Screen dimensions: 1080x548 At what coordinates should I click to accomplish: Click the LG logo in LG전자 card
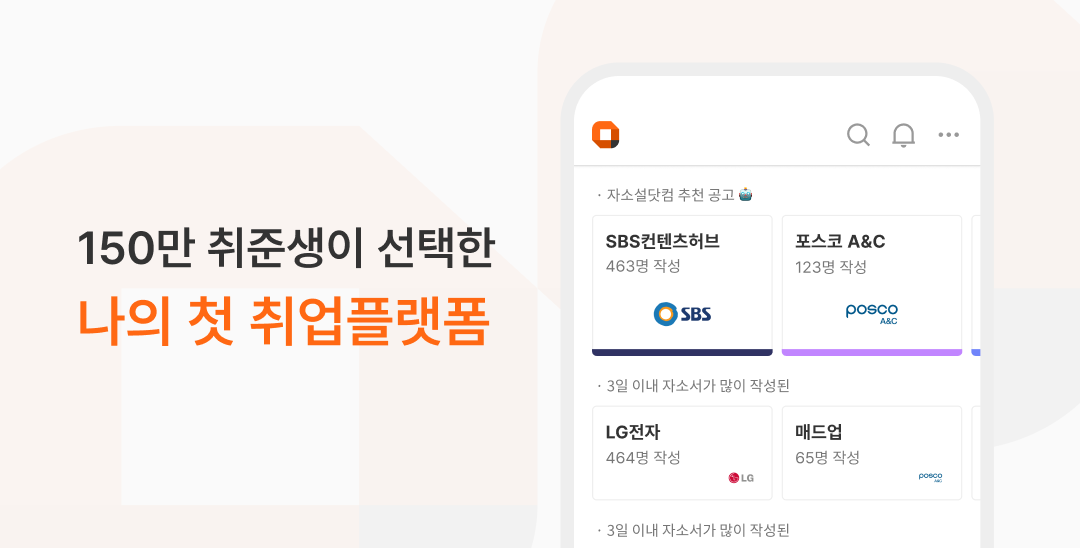click(x=741, y=477)
